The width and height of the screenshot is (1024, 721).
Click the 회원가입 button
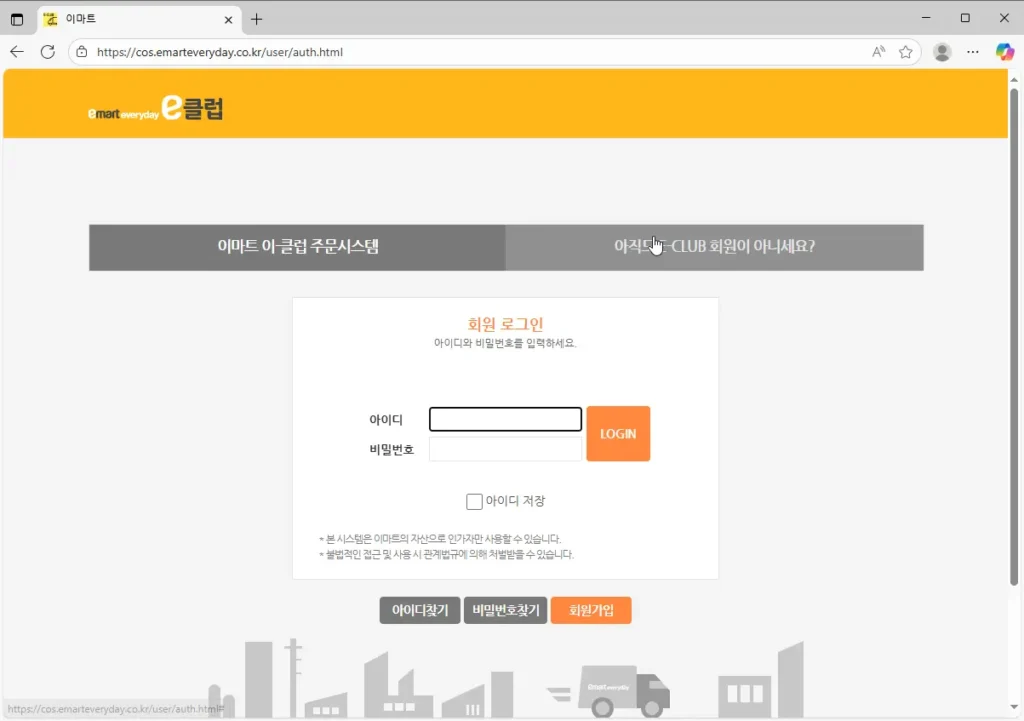tap(591, 610)
